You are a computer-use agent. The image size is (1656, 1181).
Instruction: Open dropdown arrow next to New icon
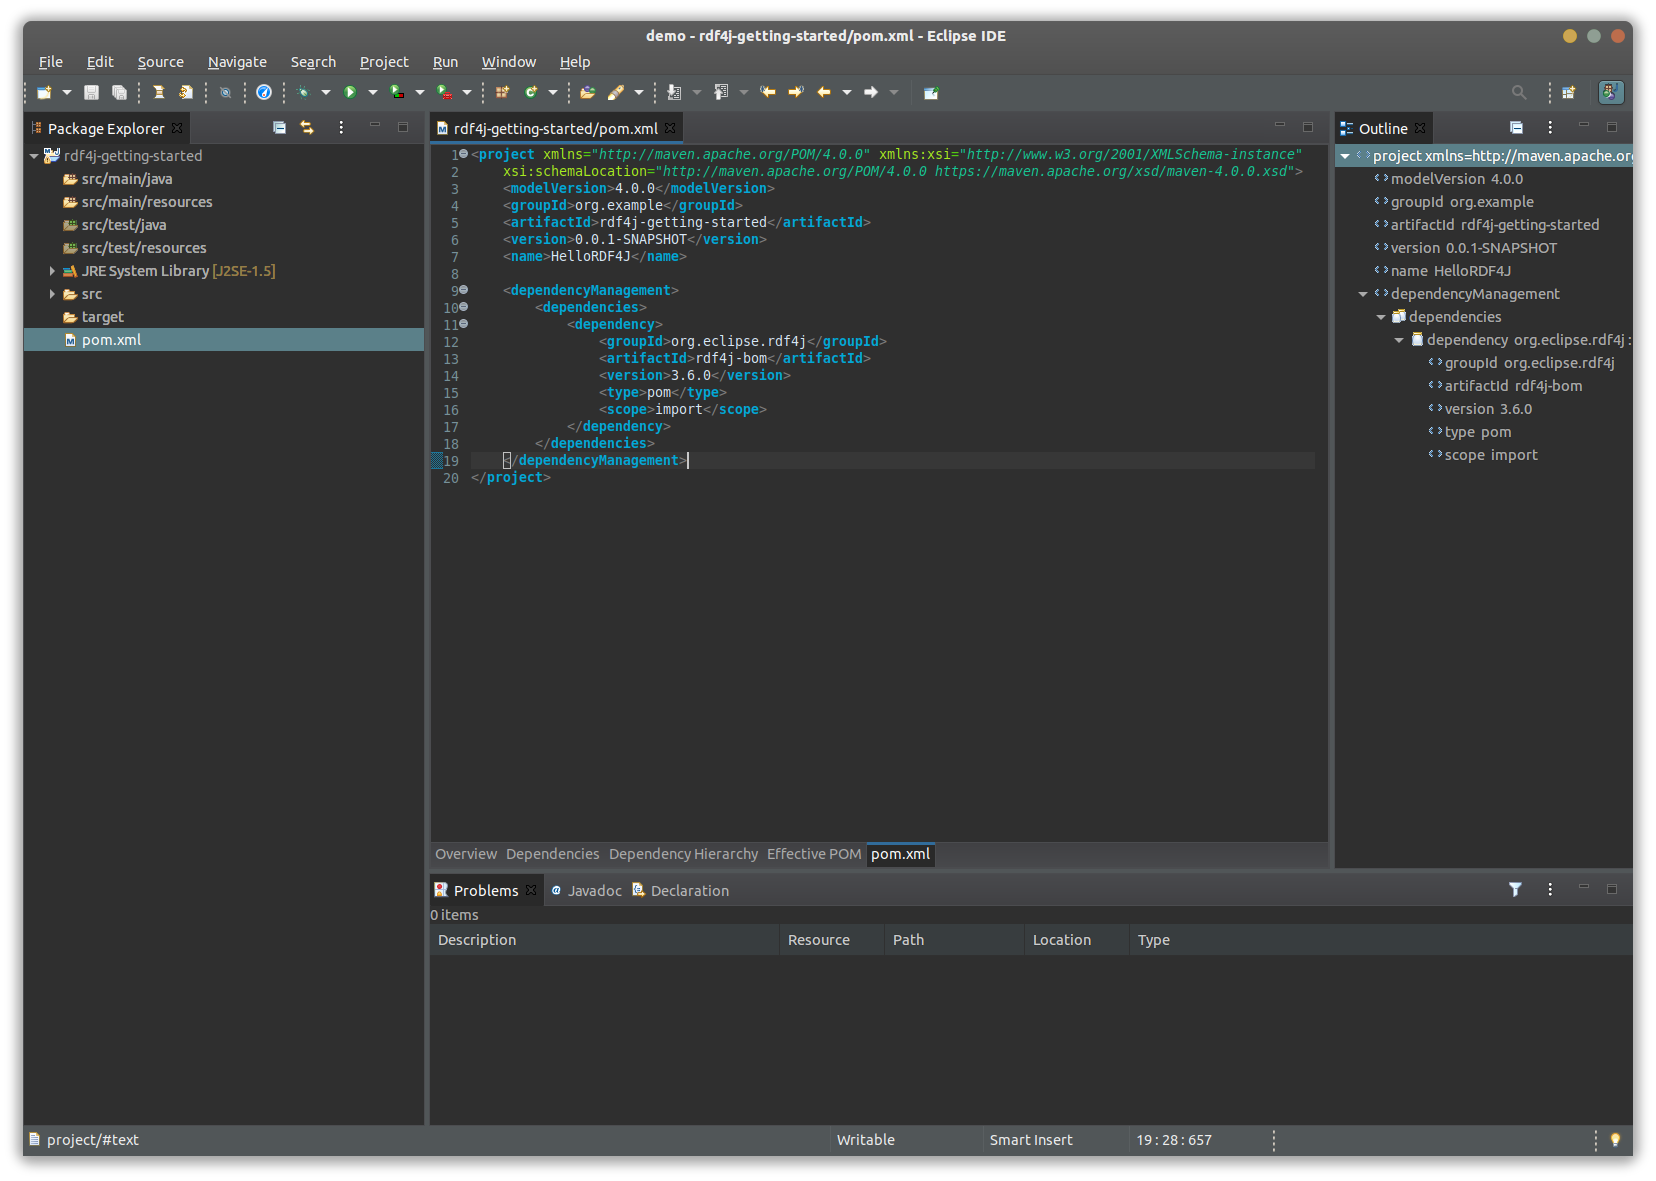coord(67,93)
